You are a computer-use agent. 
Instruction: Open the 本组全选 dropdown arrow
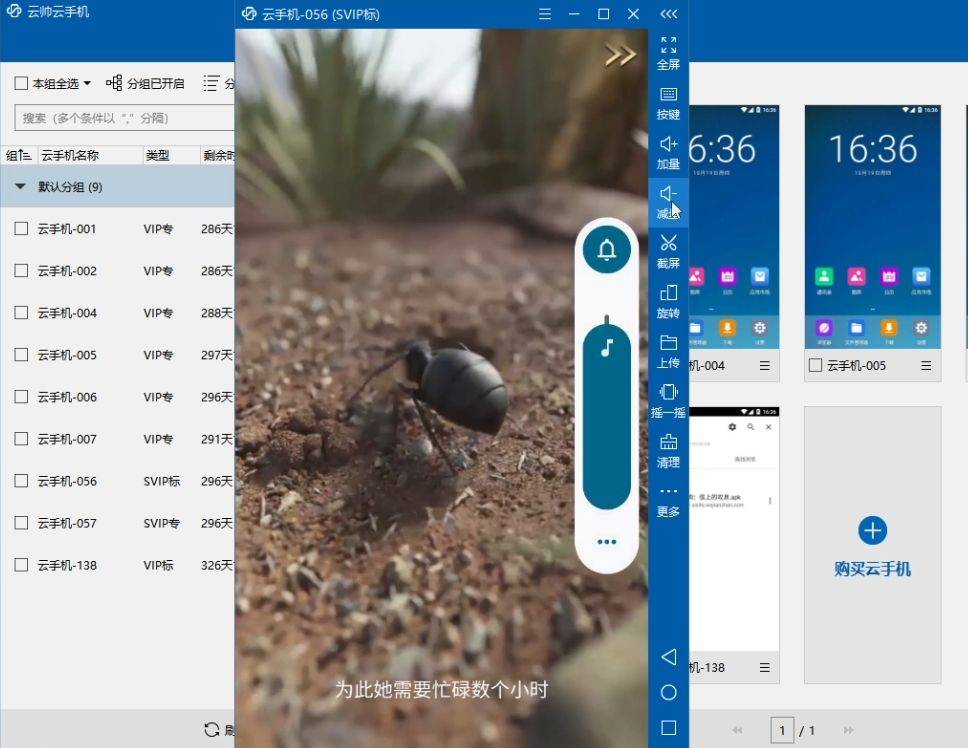pos(87,83)
